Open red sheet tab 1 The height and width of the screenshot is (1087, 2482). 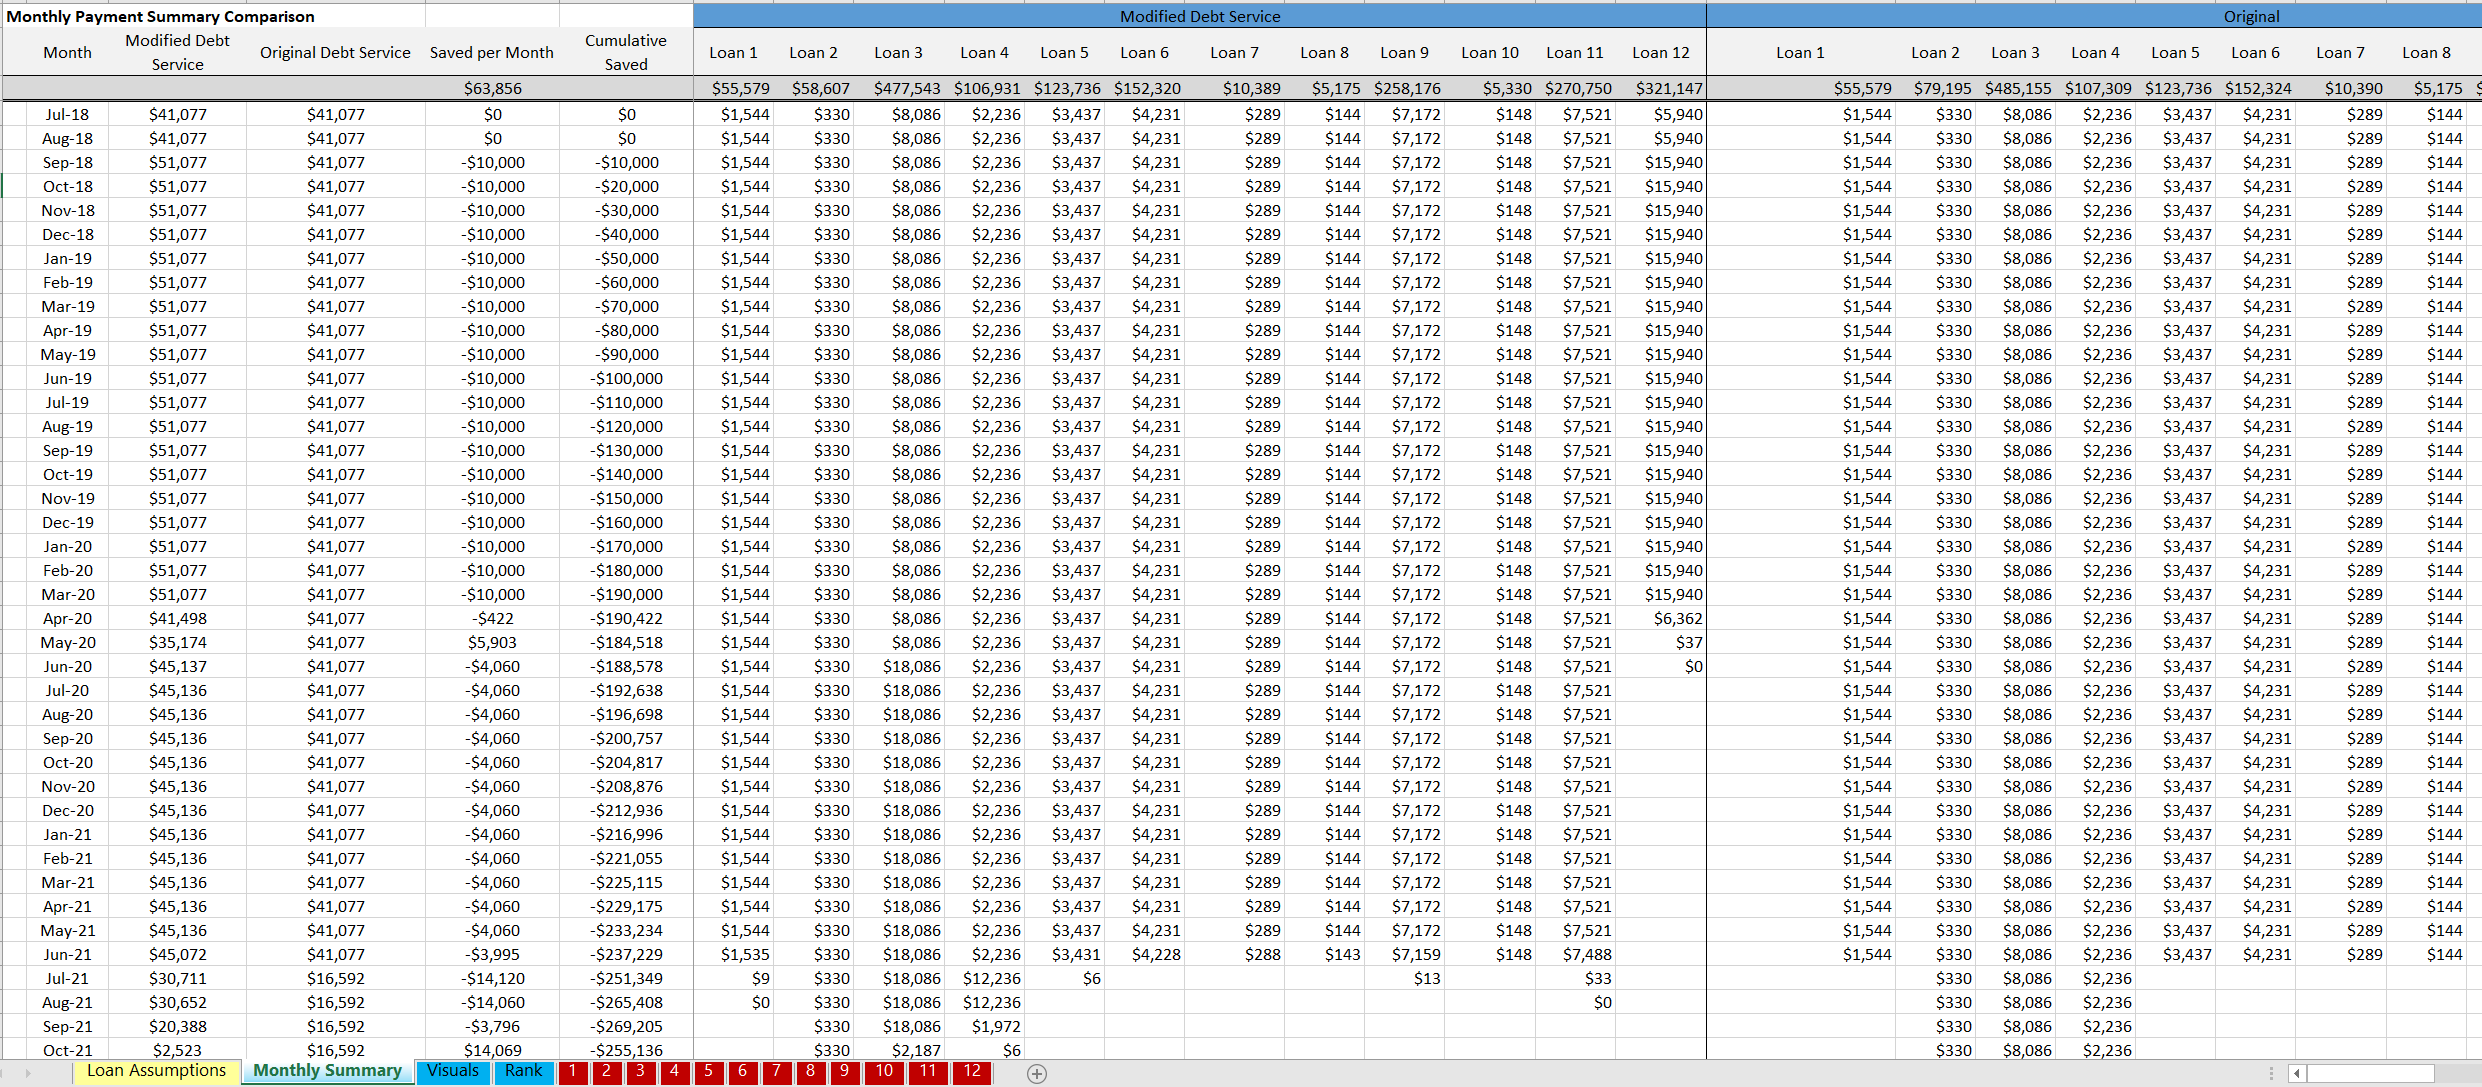(x=572, y=1071)
